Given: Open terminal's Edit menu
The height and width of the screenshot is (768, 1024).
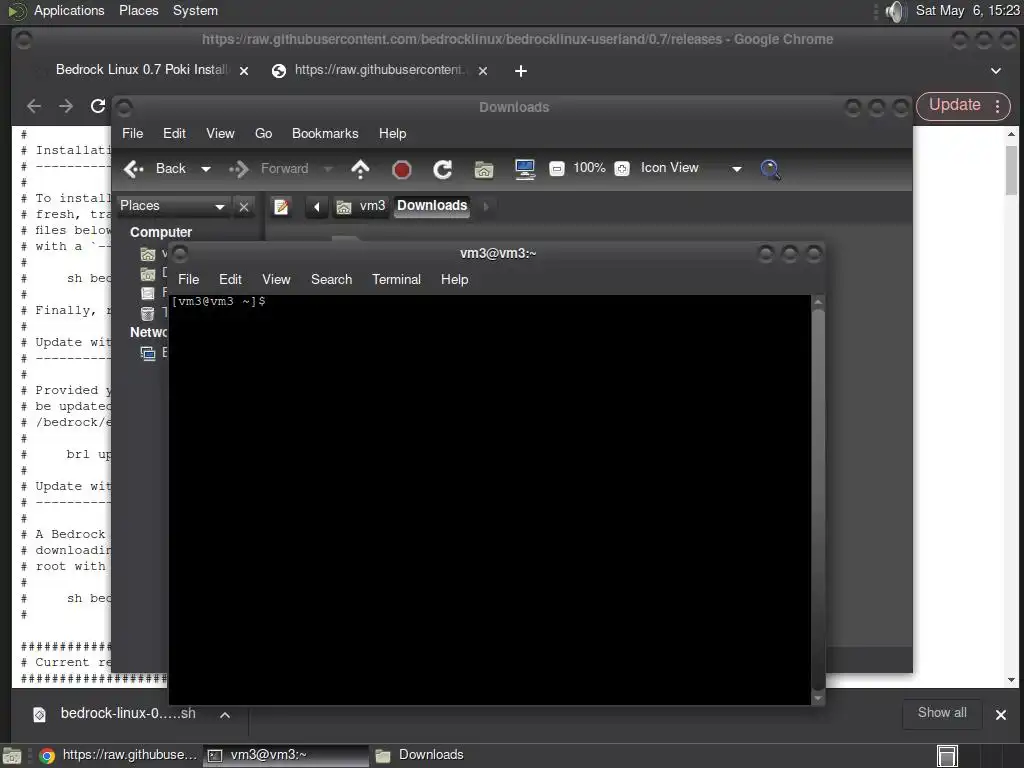Looking at the screenshot, I should pos(230,280).
